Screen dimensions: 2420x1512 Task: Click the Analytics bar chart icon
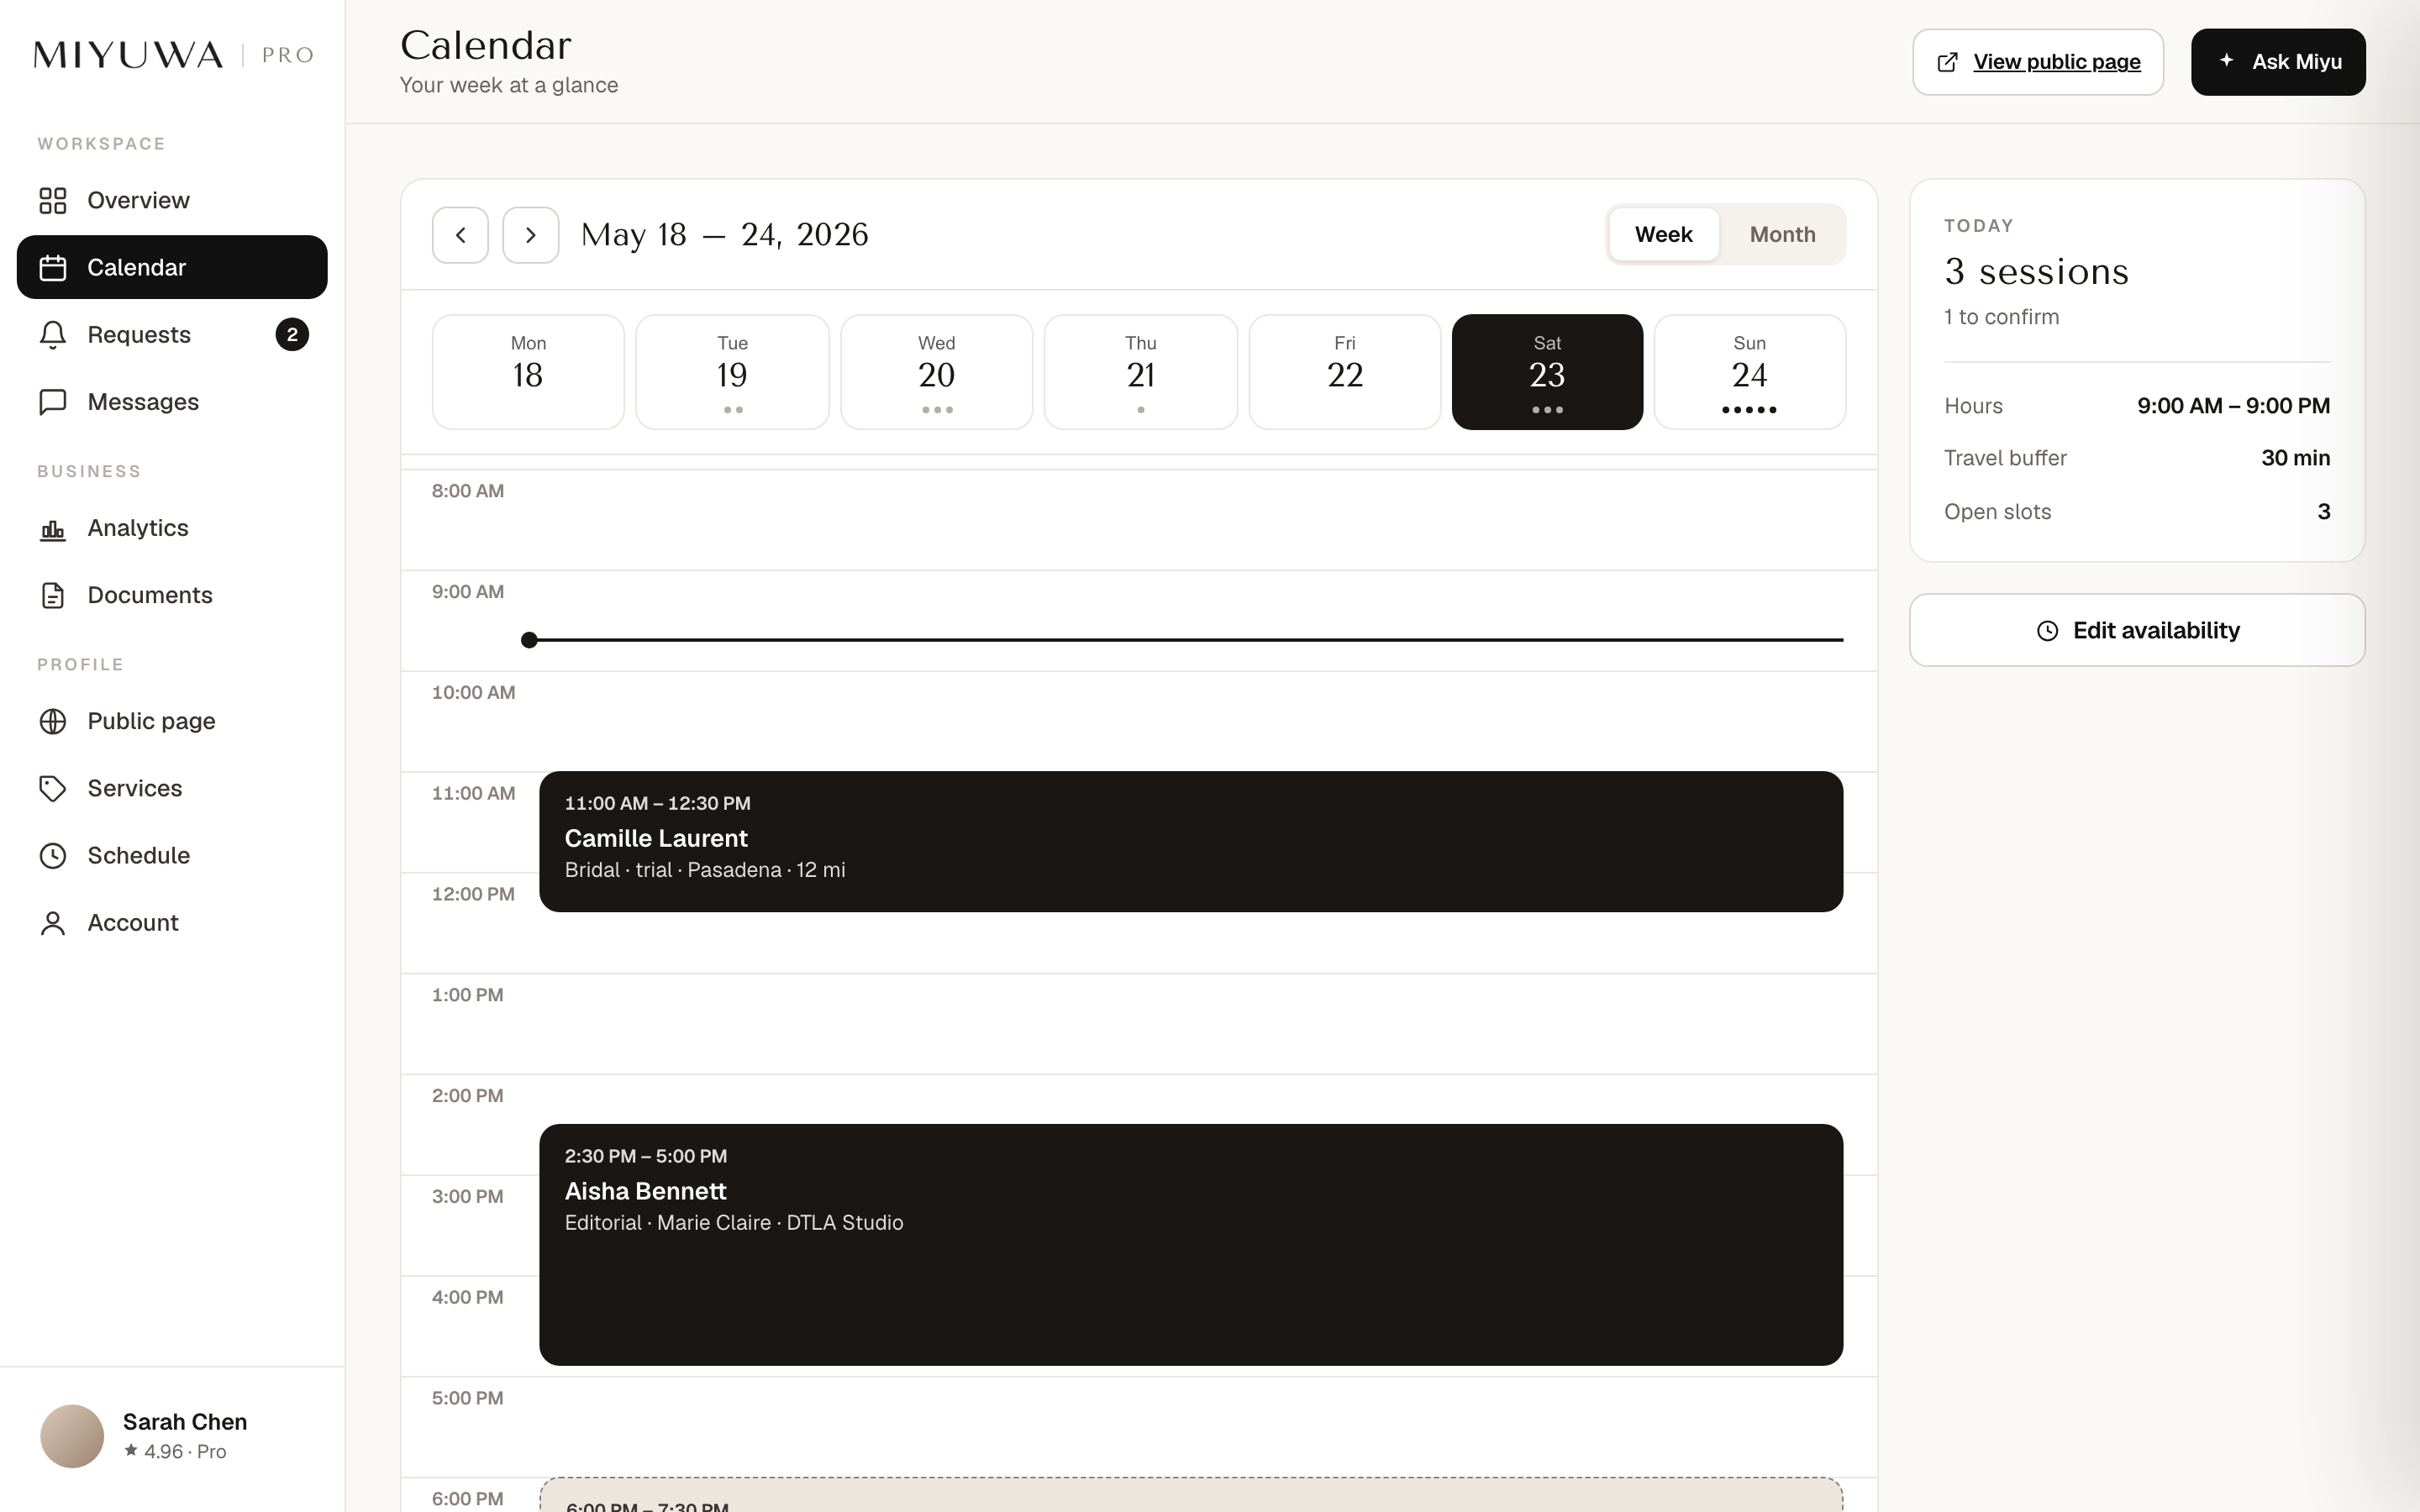52,528
